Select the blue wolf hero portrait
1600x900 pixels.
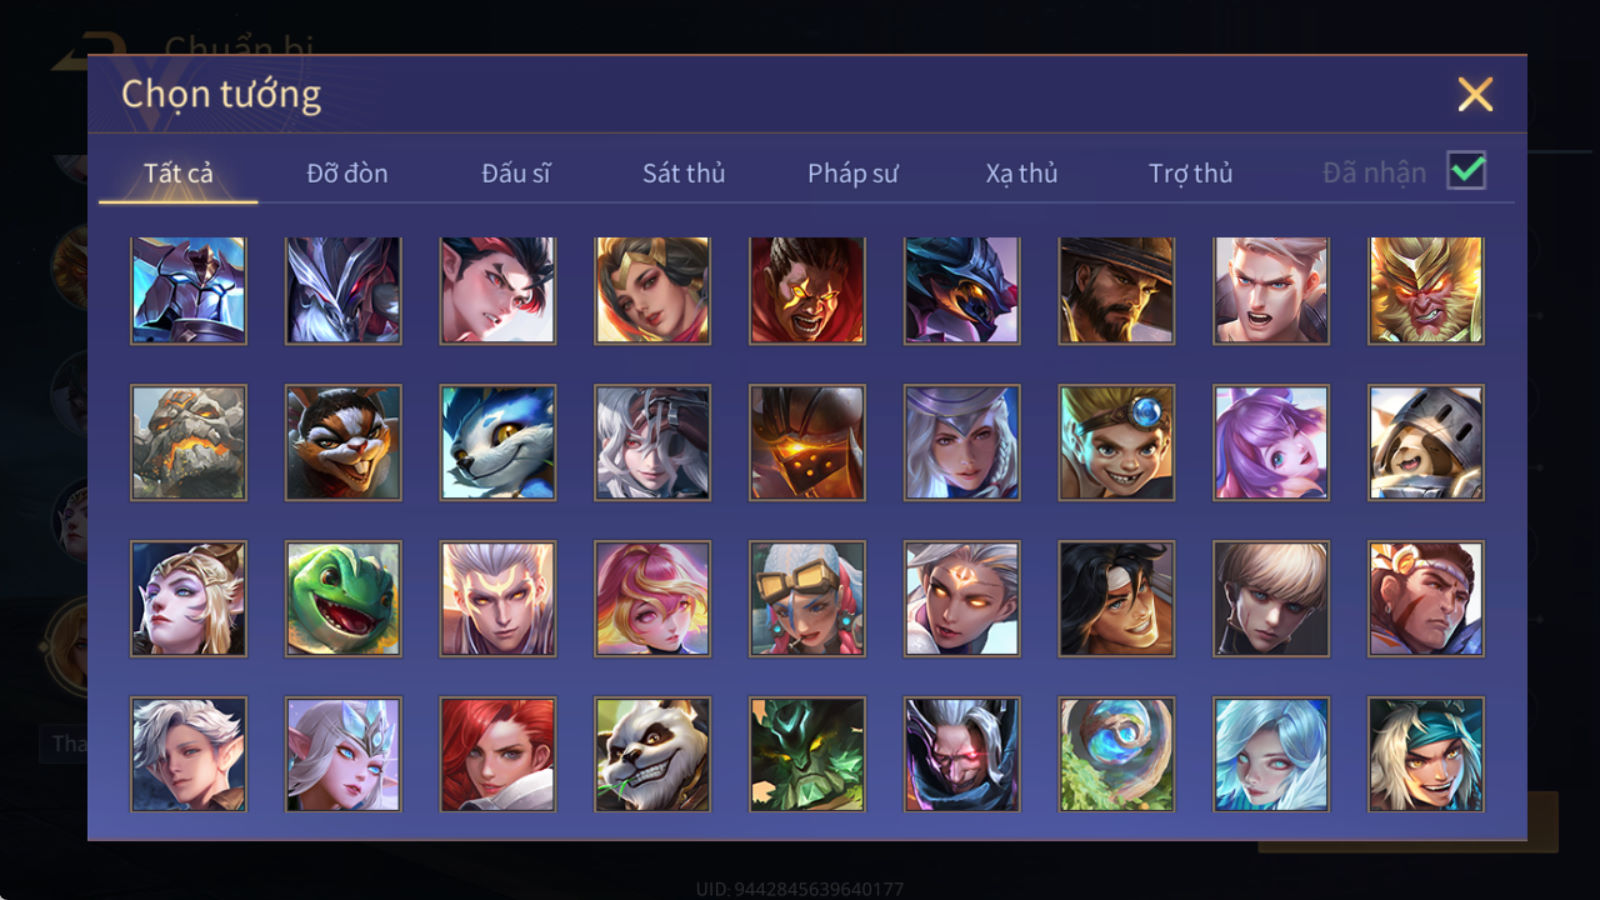point(498,443)
